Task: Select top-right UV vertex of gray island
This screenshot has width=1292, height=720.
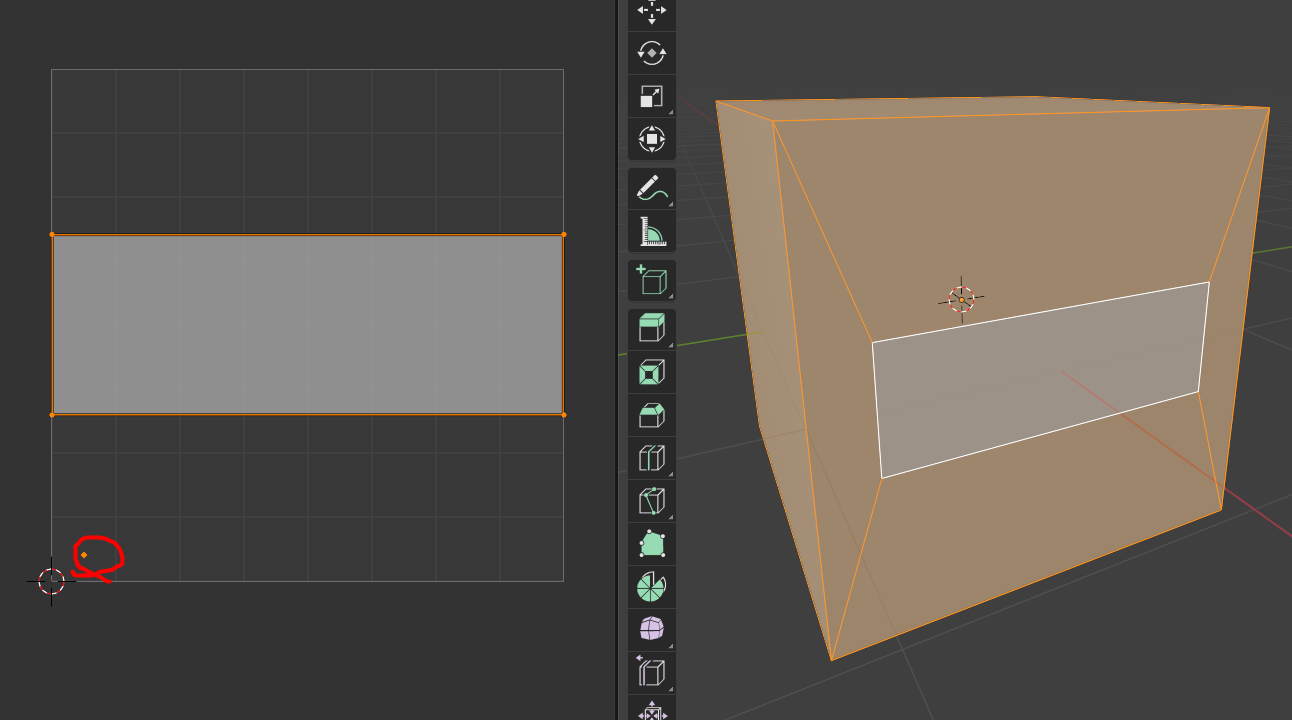Action: (564, 235)
